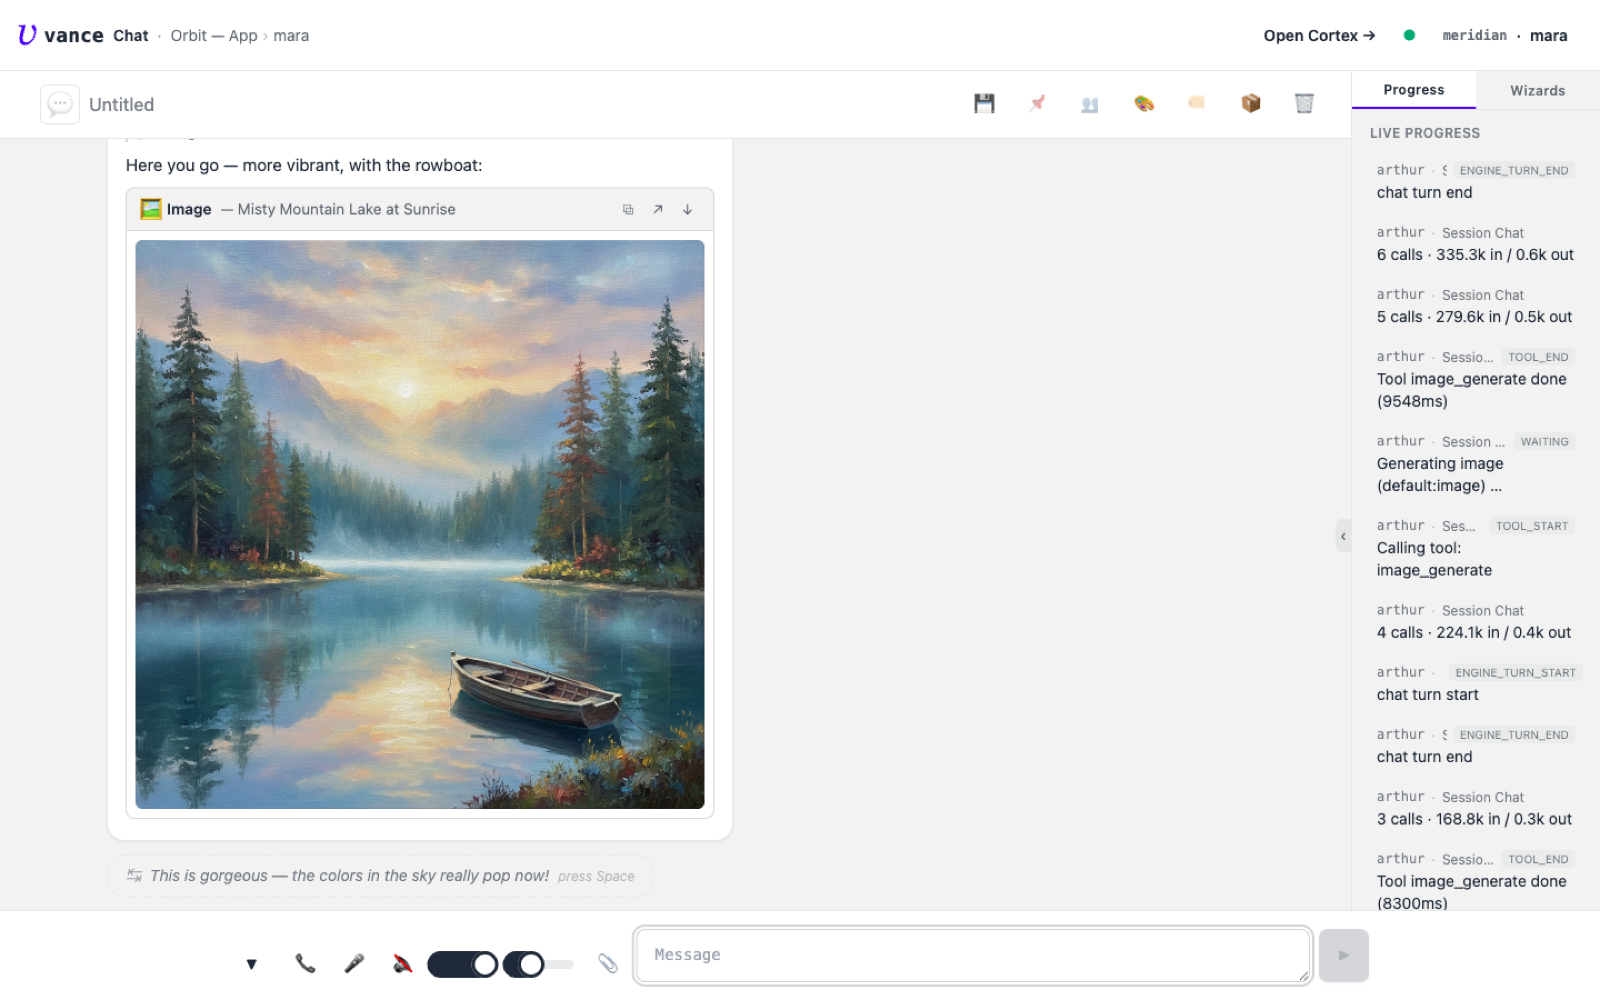Click the WAITING badge
This screenshot has width=1600, height=1000.
tap(1544, 441)
